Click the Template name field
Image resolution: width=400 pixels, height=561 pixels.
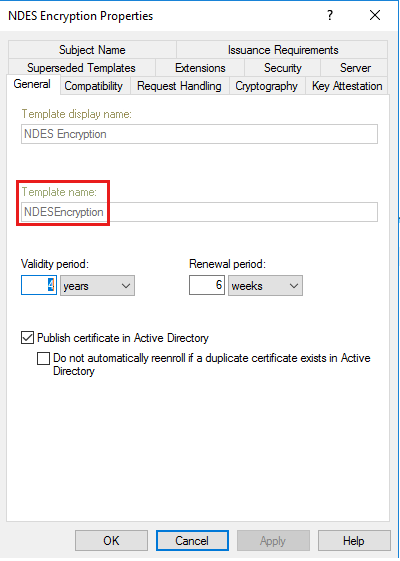tap(199, 212)
